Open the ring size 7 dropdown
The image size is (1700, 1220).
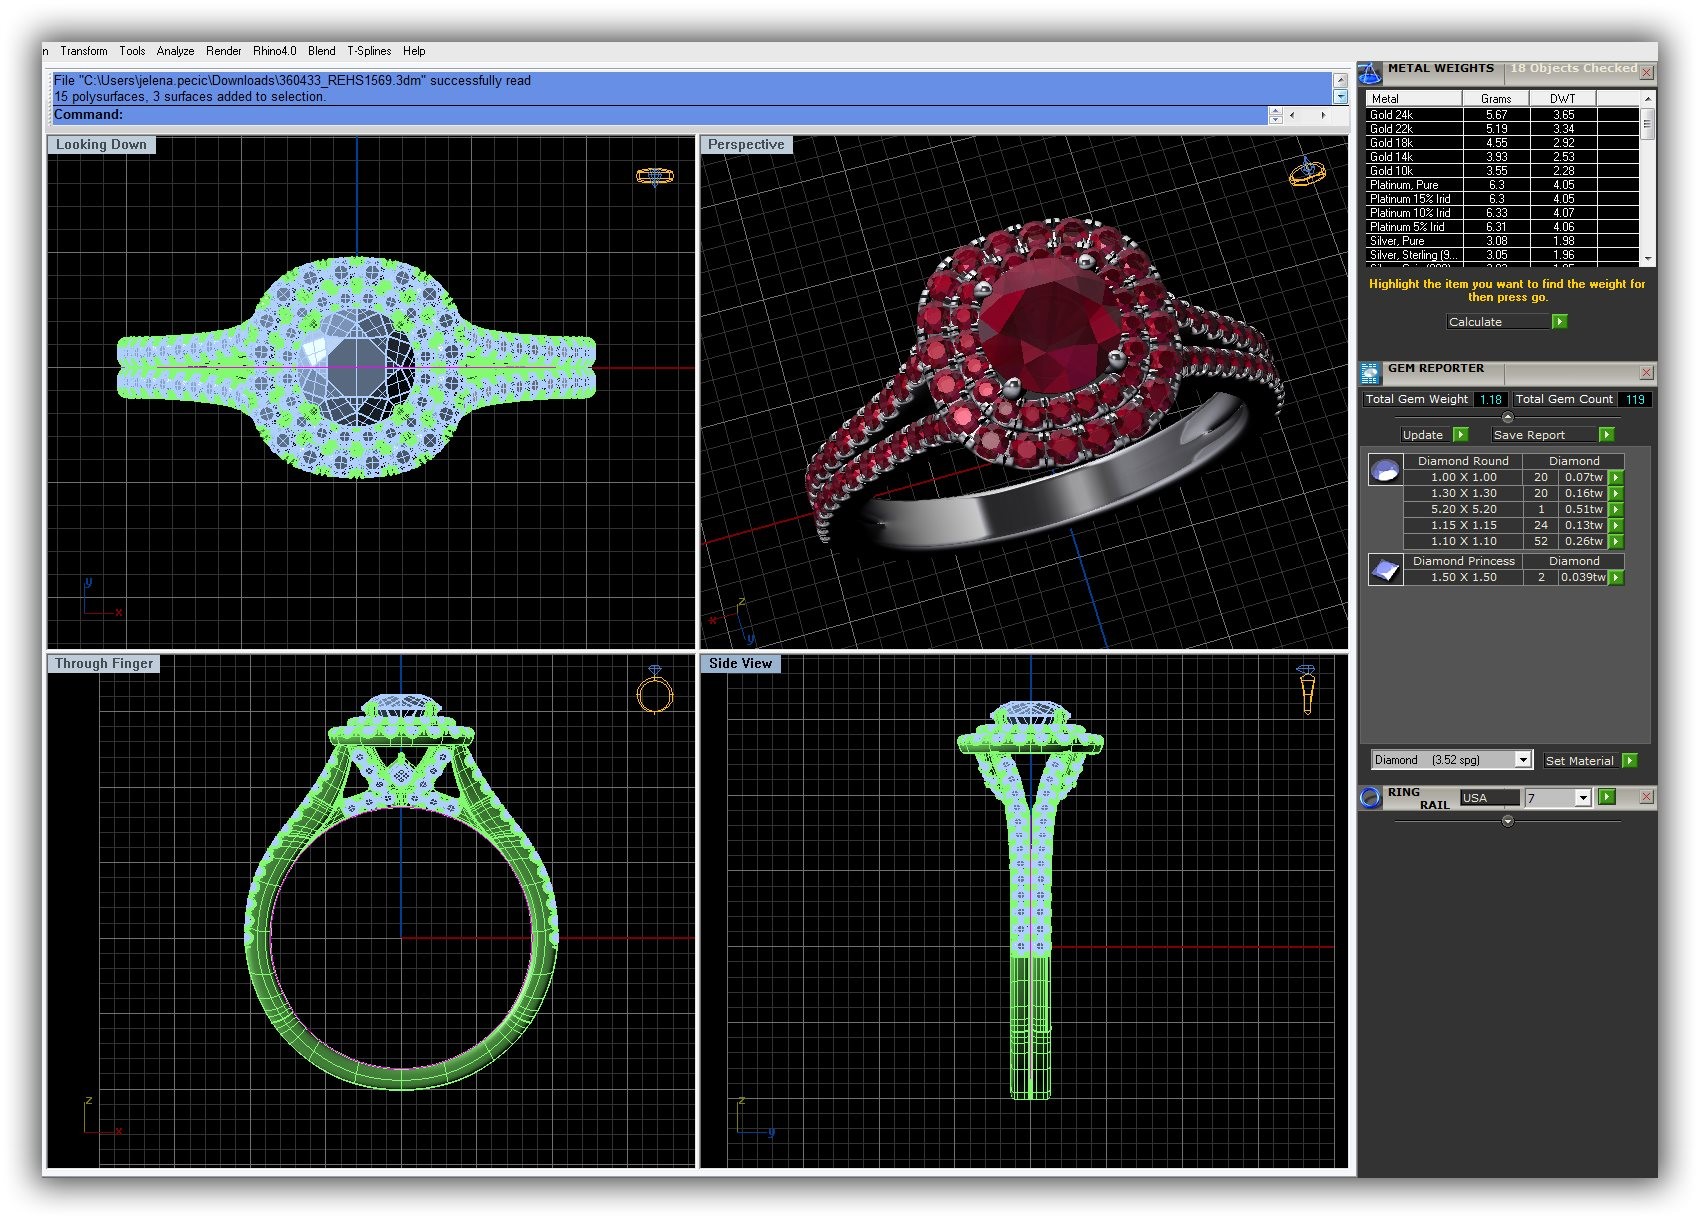(1582, 798)
